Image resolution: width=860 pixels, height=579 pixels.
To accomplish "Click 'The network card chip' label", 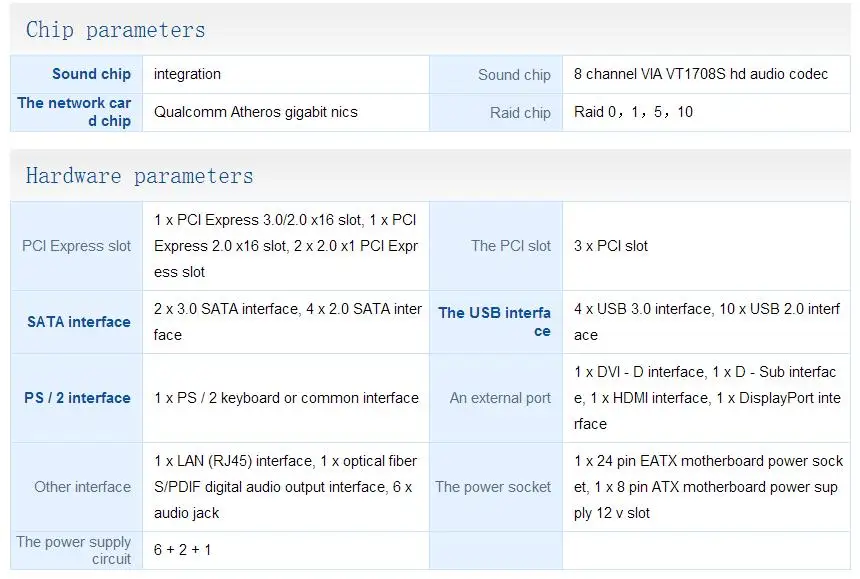I will pos(75,111).
